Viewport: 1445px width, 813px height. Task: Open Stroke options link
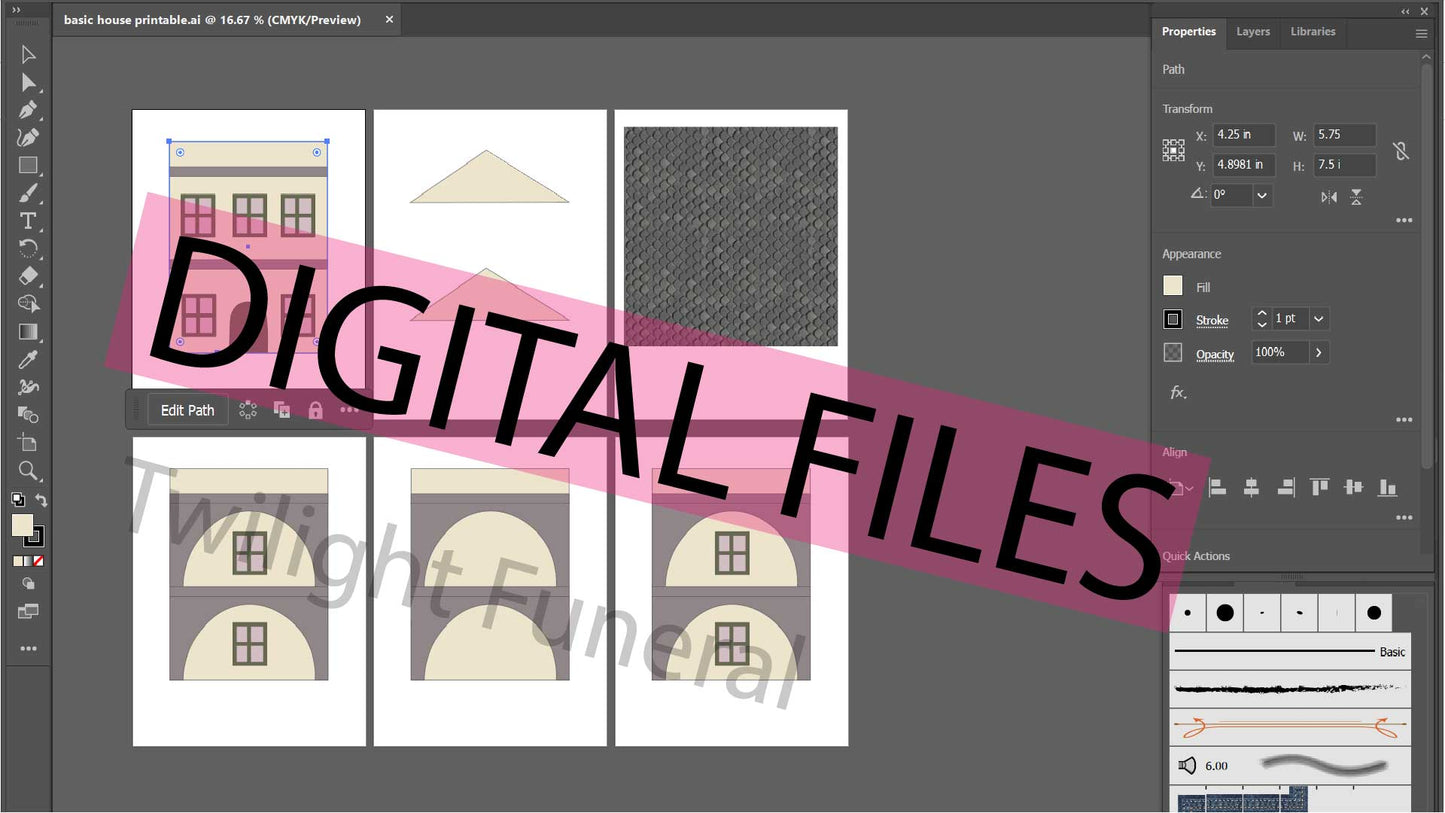1212,320
